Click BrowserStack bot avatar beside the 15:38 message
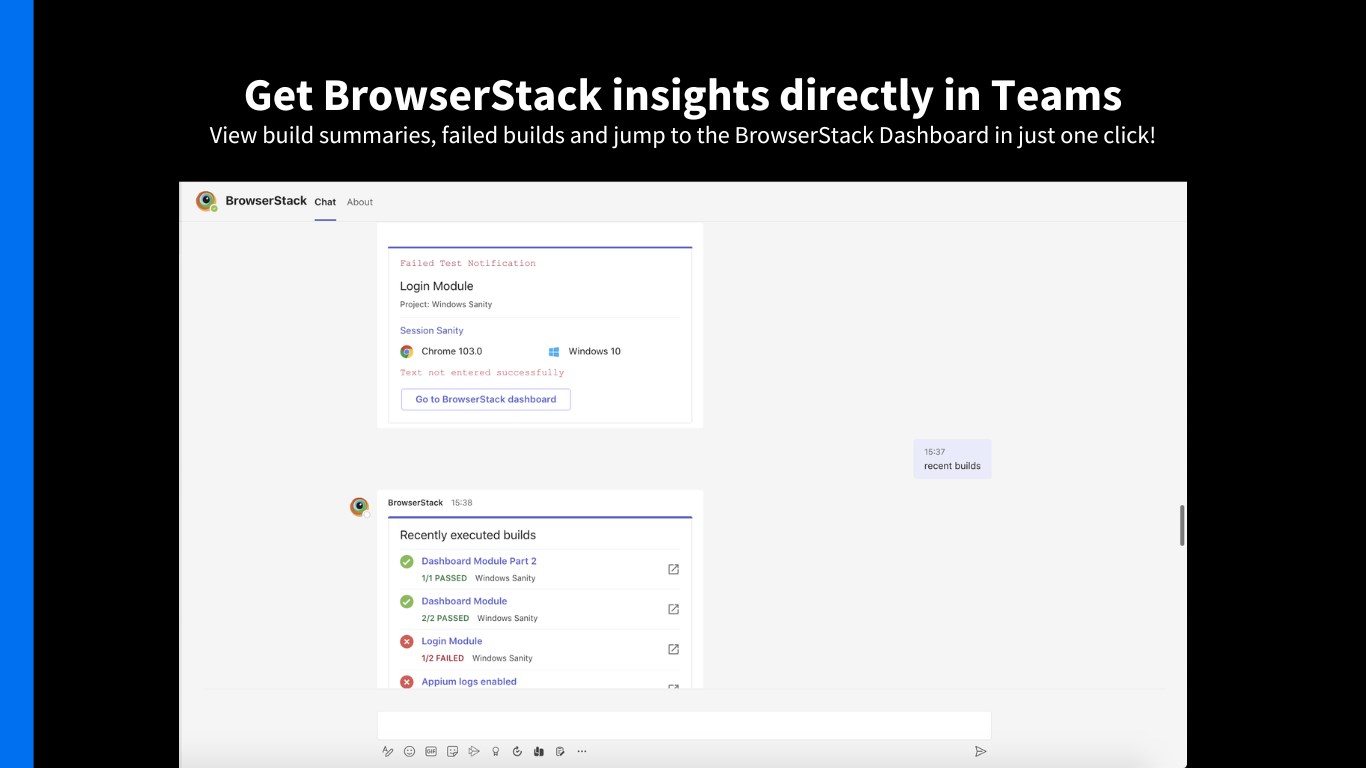The image size is (1366, 768). 359,507
